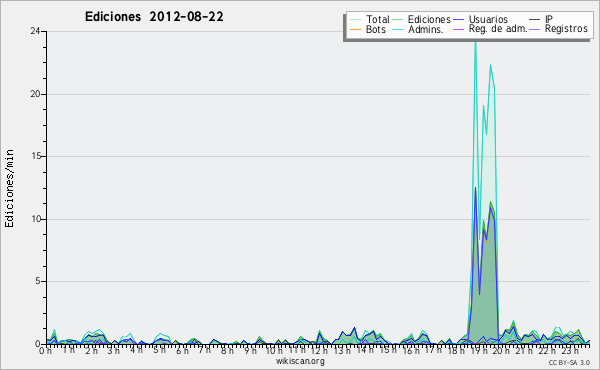
Task: Click the 10 value on y-axis
Action: [x=36, y=219]
